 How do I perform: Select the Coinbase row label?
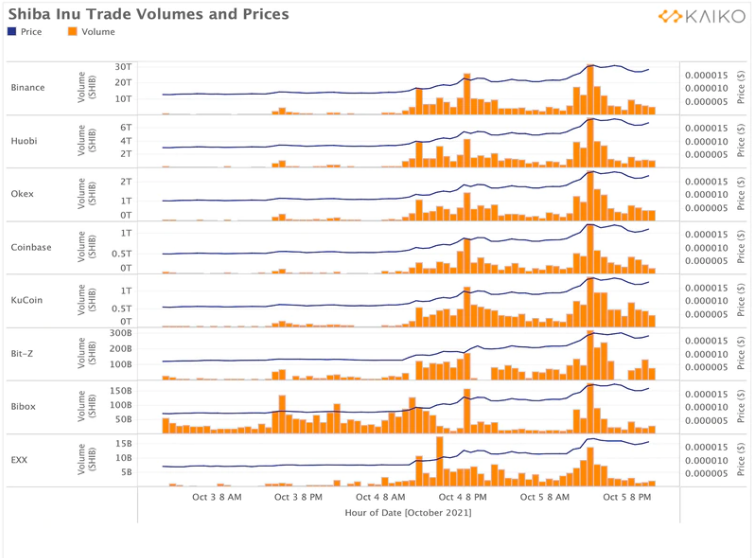point(31,247)
